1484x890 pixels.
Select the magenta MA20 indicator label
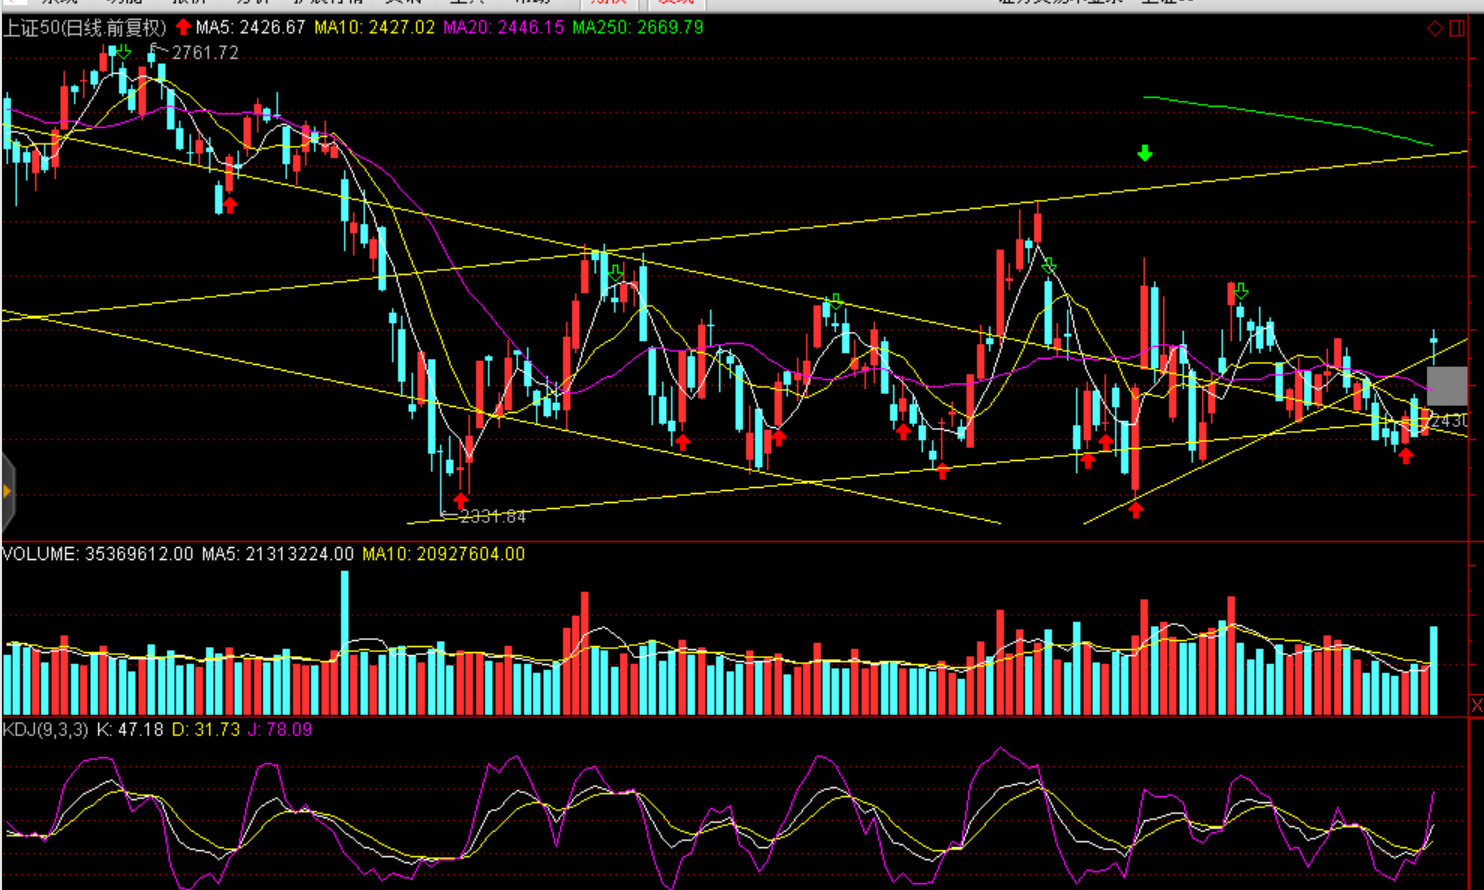click(x=503, y=27)
